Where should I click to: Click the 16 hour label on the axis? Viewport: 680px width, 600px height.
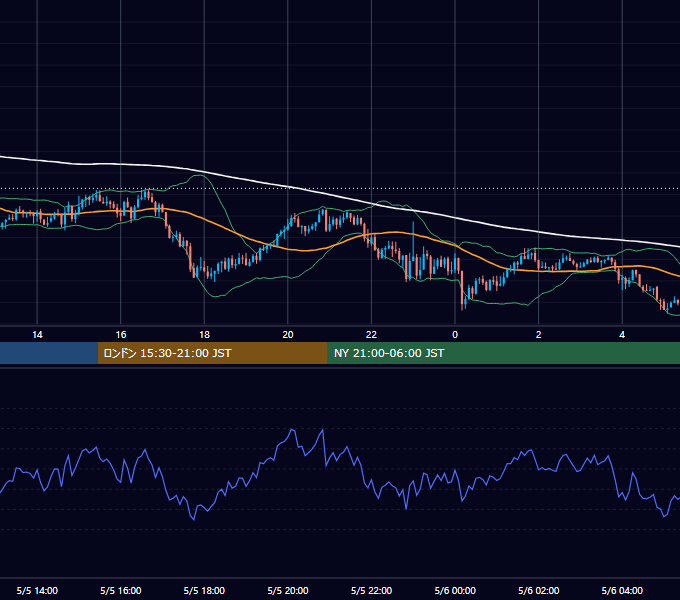pos(121,335)
